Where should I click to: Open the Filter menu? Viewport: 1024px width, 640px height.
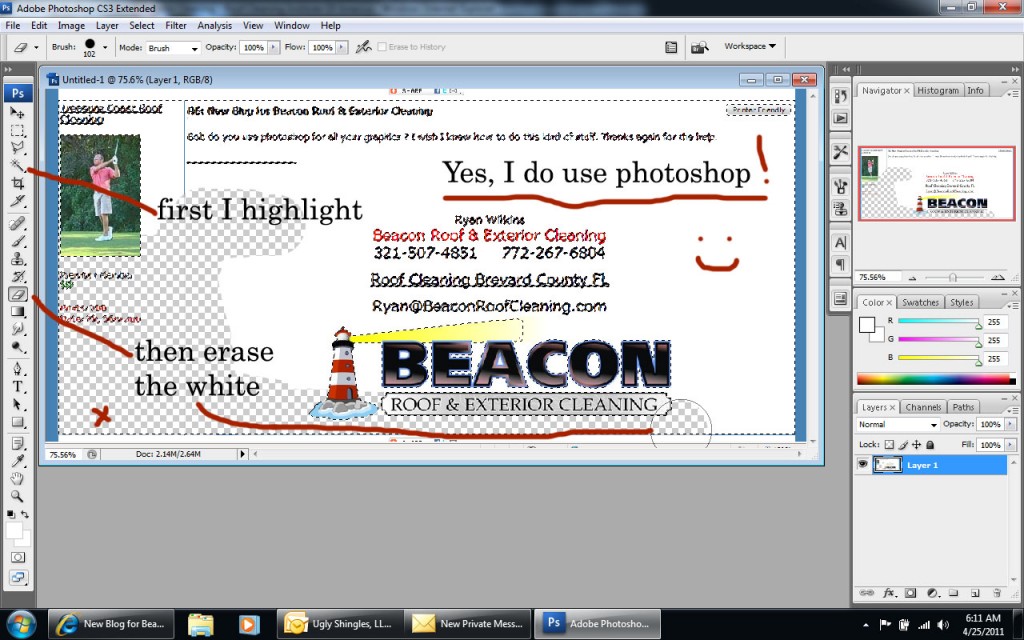pos(176,25)
